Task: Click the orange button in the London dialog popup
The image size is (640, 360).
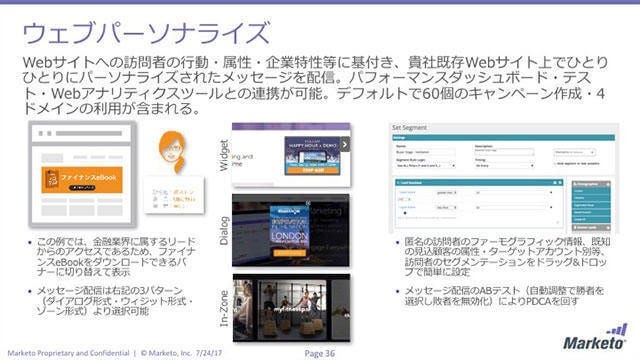Action: pos(289,253)
